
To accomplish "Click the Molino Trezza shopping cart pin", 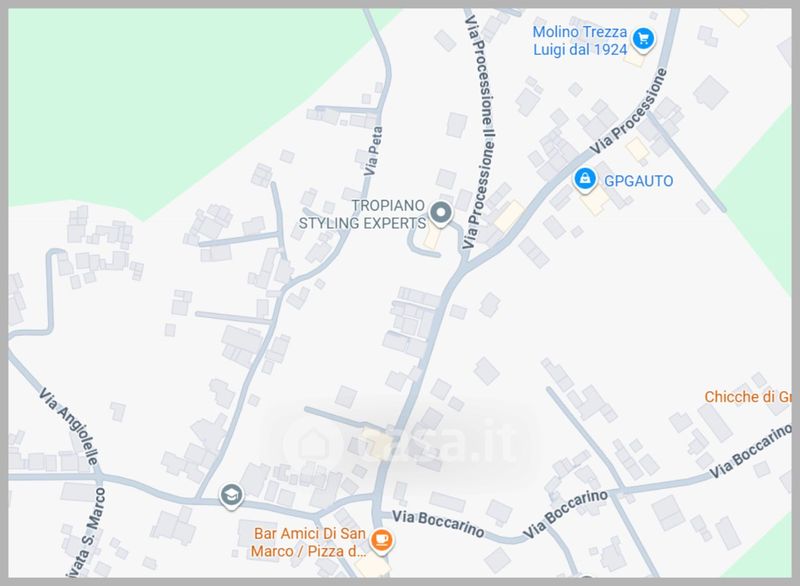I will pyautogui.click(x=643, y=39).
